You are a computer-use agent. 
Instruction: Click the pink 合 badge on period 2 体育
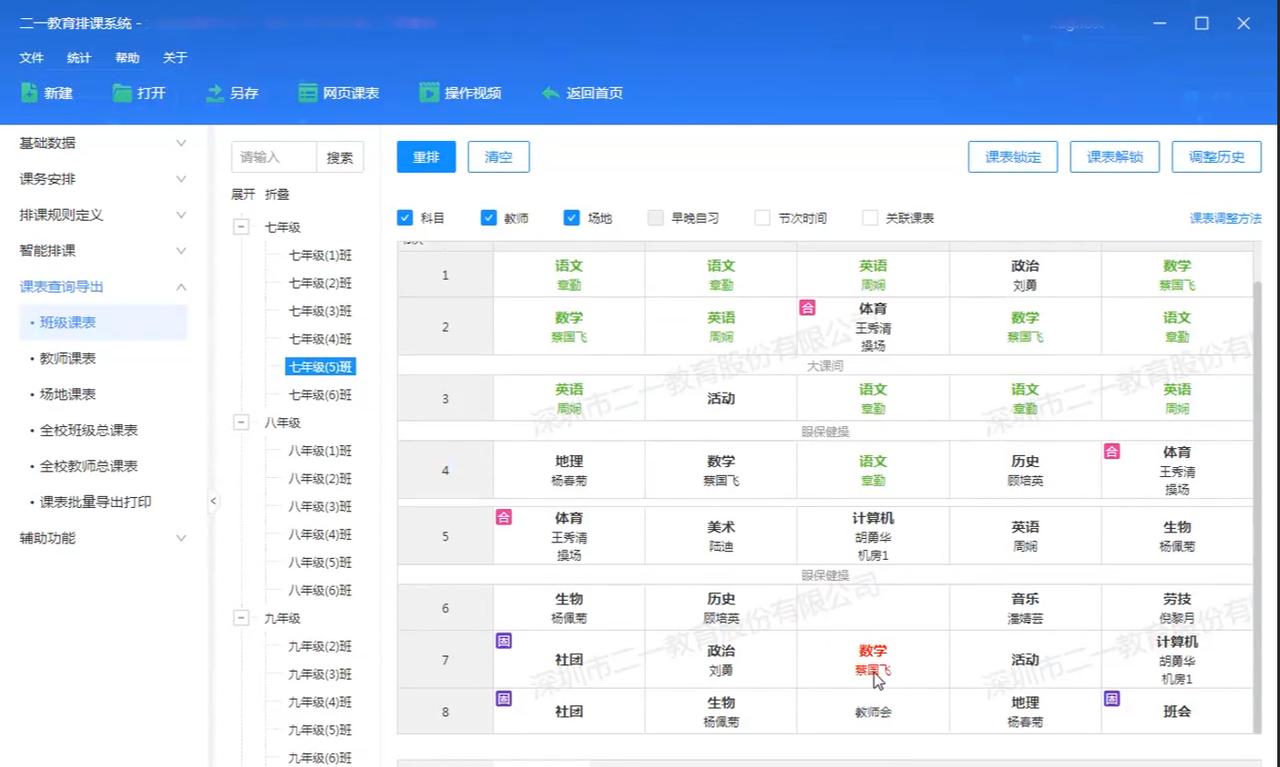click(x=807, y=308)
